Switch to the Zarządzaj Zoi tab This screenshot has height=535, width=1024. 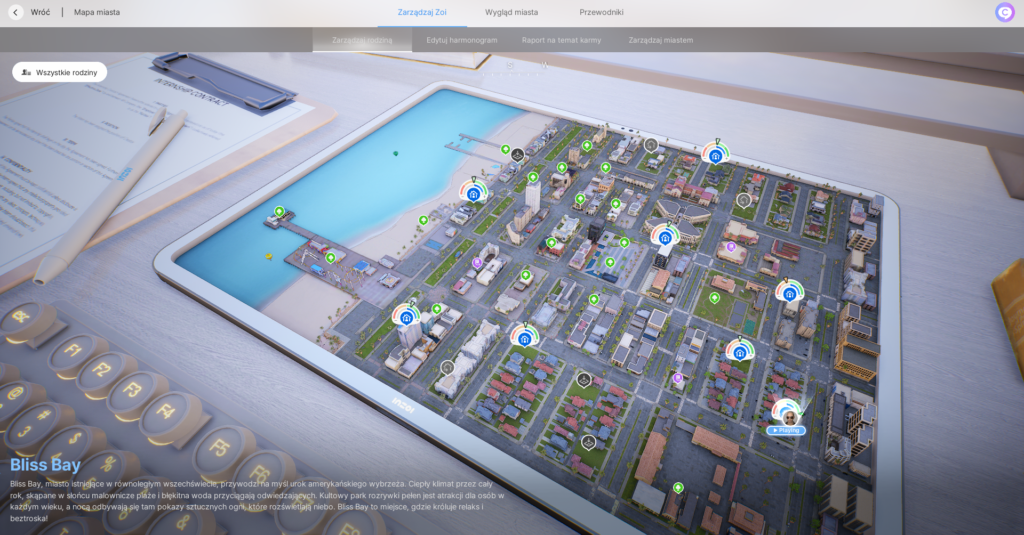click(422, 12)
